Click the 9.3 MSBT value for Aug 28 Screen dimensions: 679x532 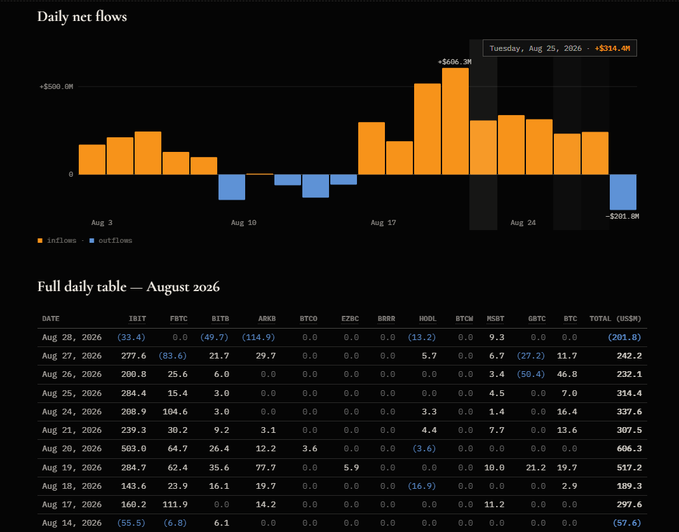point(497,337)
